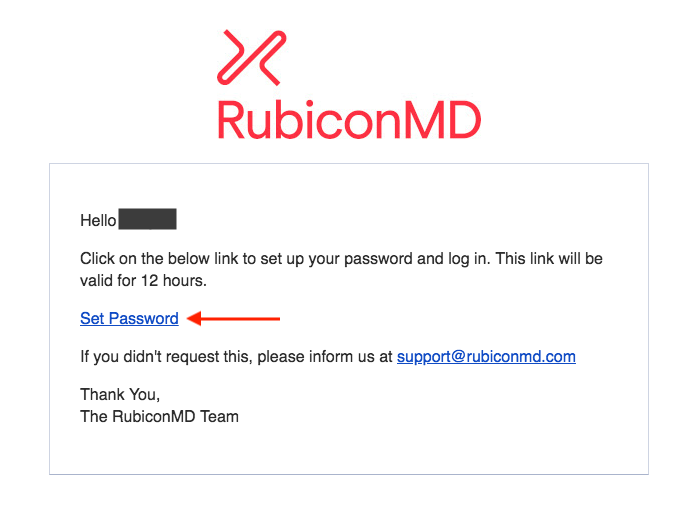The height and width of the screenshot is (505, 690).
Task: Click the word 'Team' in the signature
Action: (x=219, y=417)
